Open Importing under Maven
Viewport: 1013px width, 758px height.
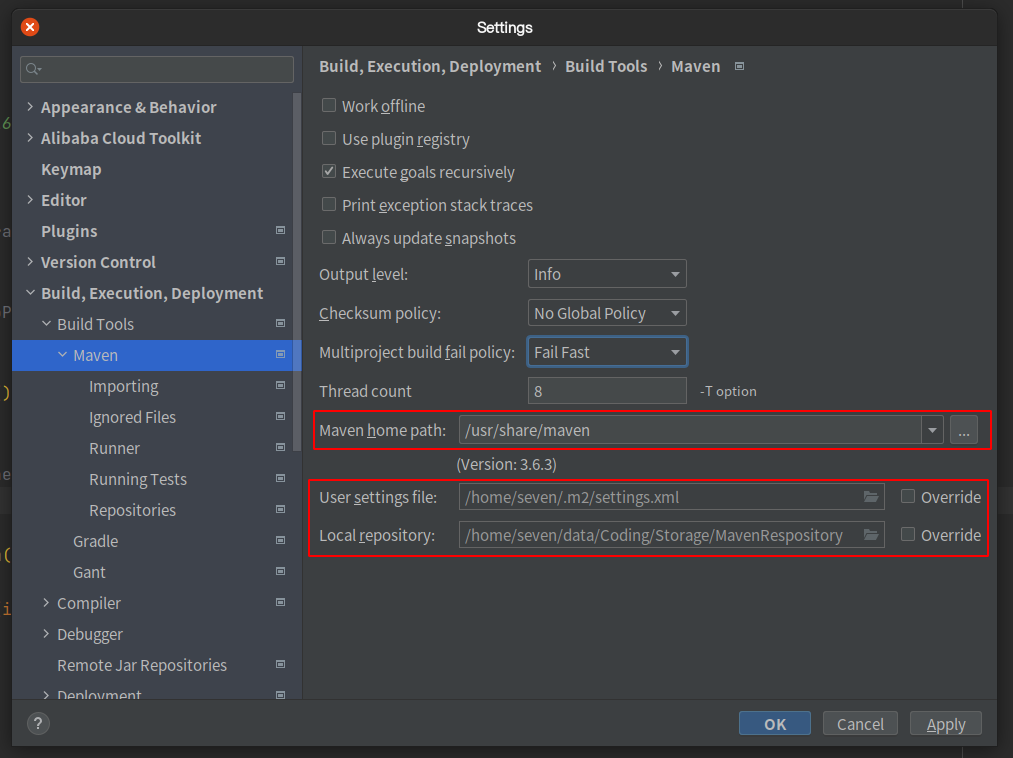click(123, 386)
